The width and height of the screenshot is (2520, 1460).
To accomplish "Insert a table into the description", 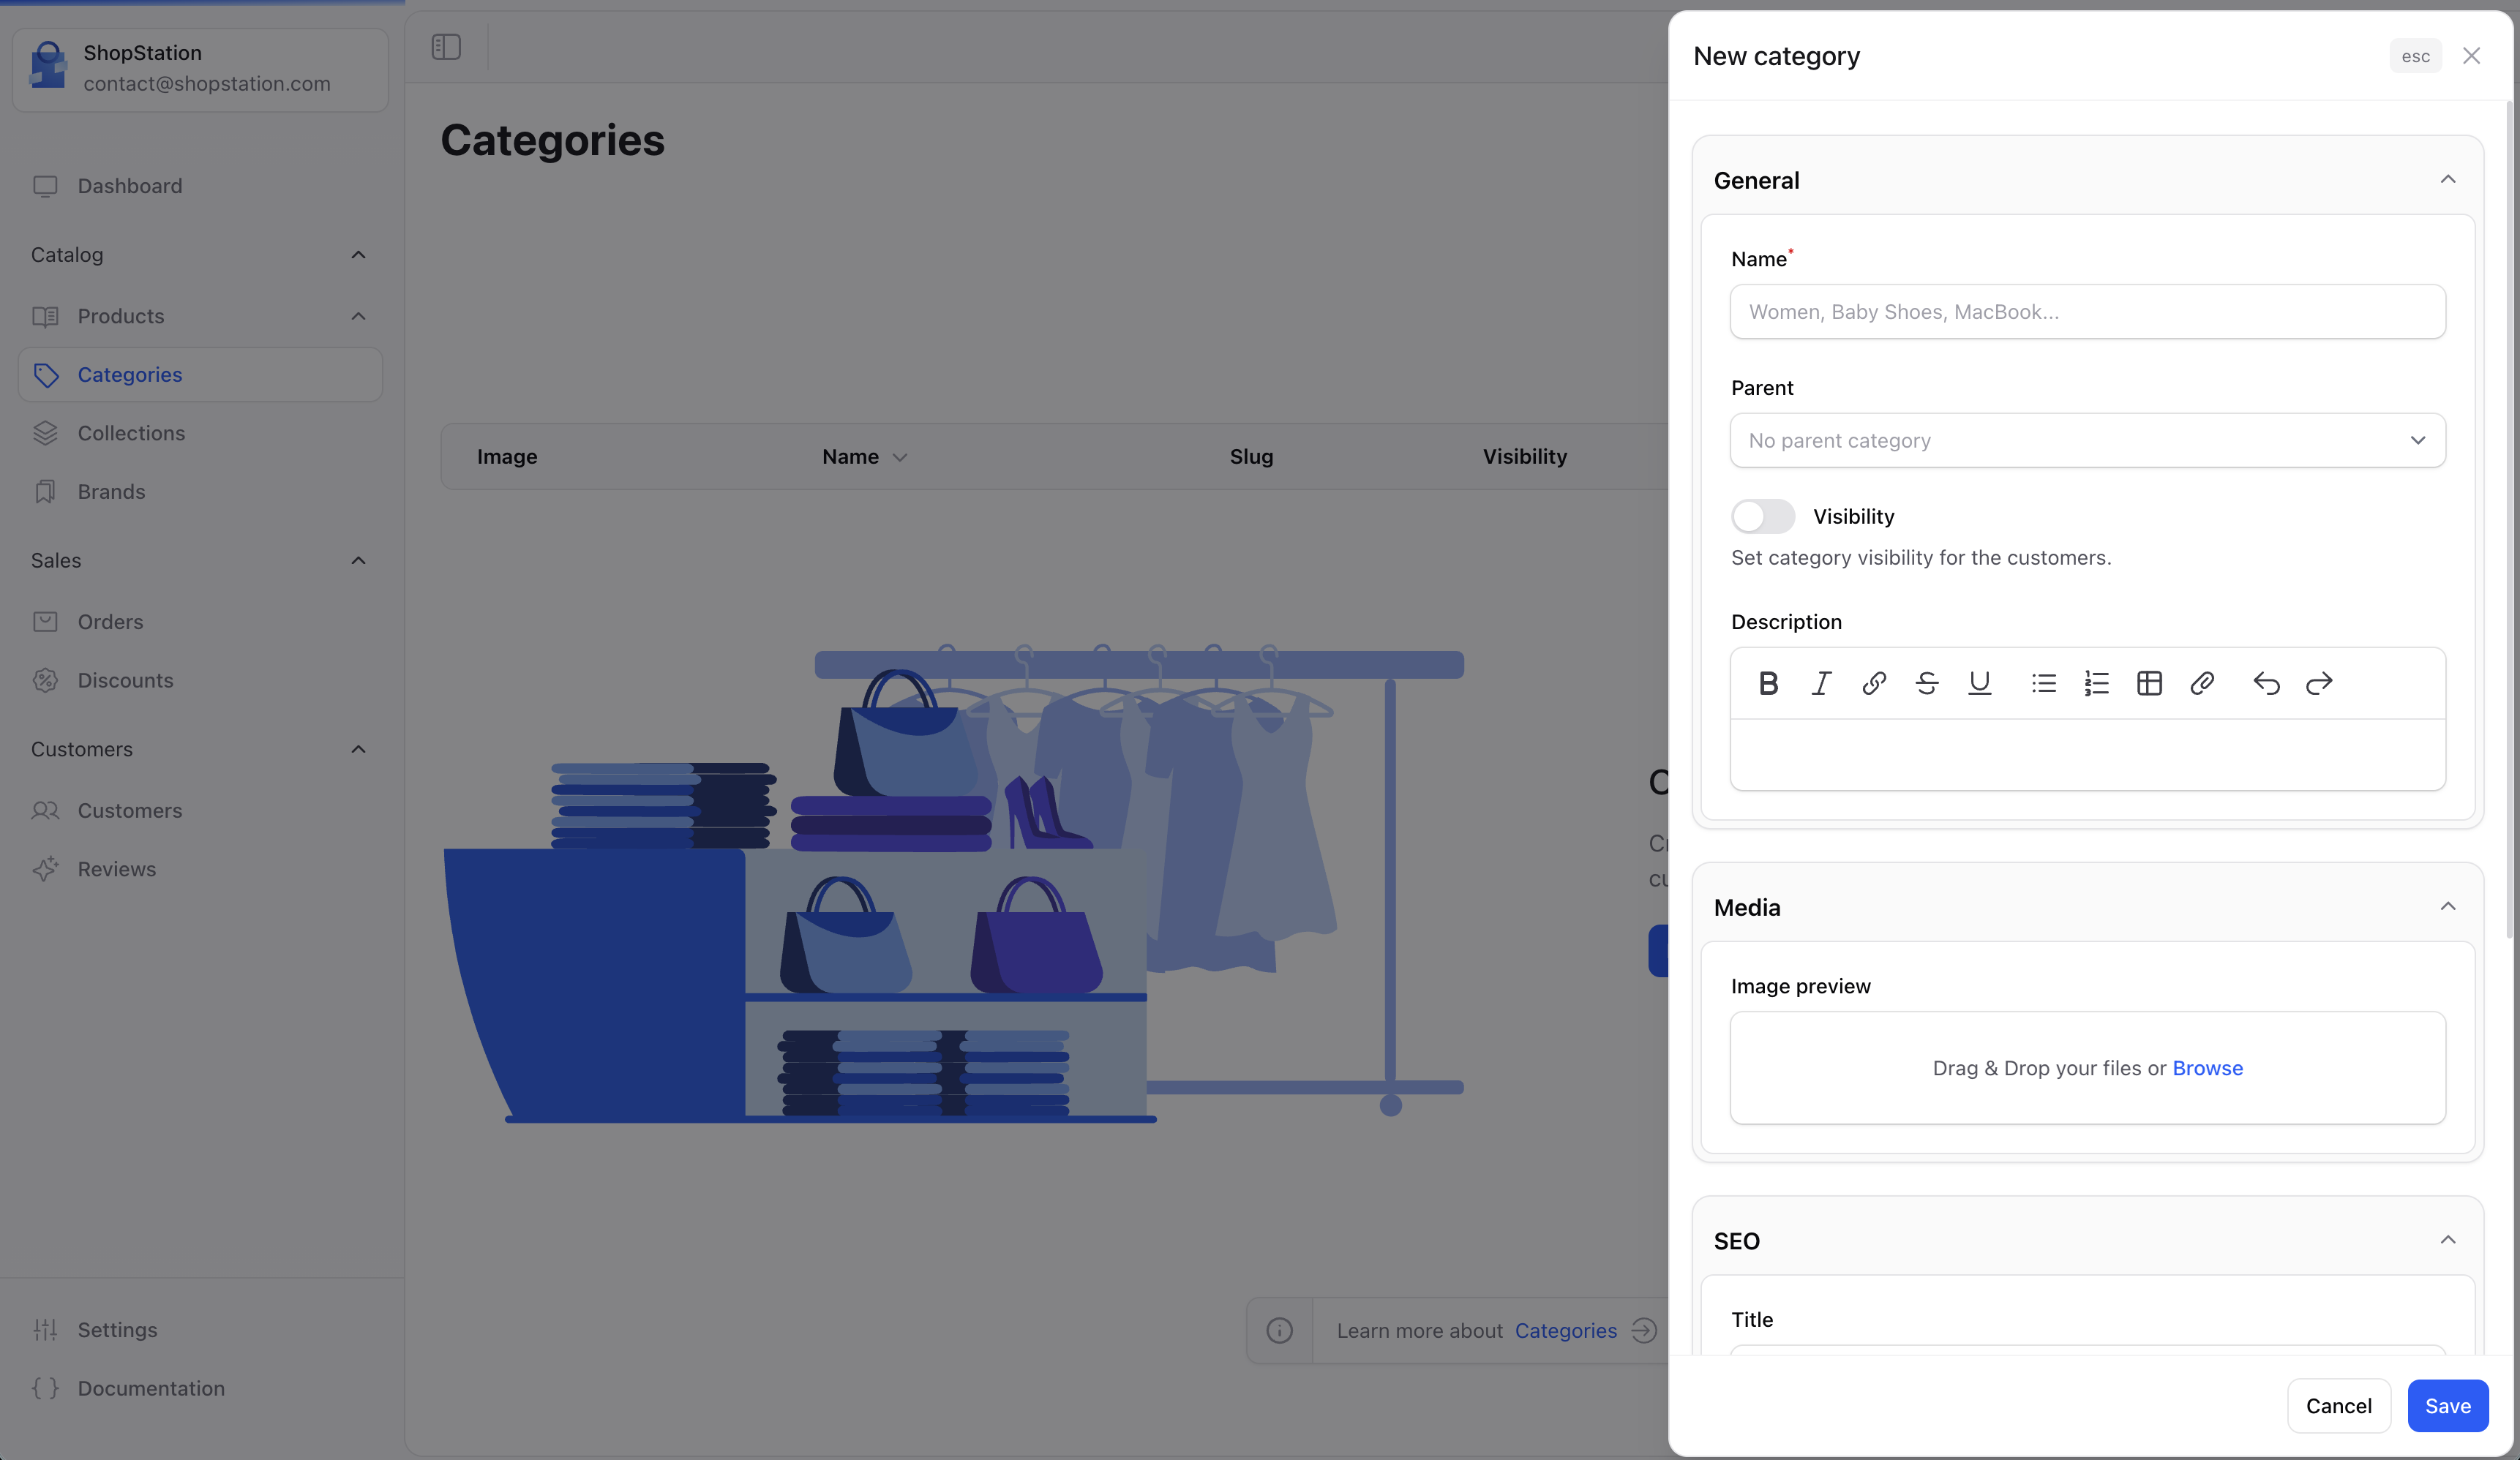I will (x=2150, y=683).
